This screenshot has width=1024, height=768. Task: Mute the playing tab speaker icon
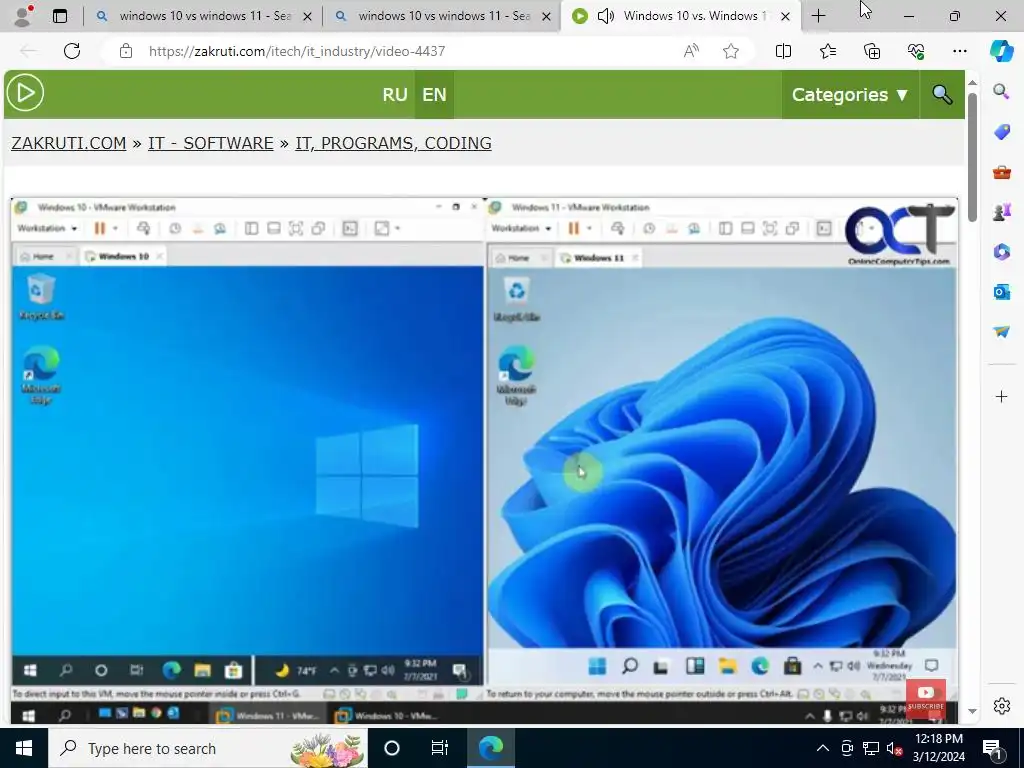coord(605,16)
